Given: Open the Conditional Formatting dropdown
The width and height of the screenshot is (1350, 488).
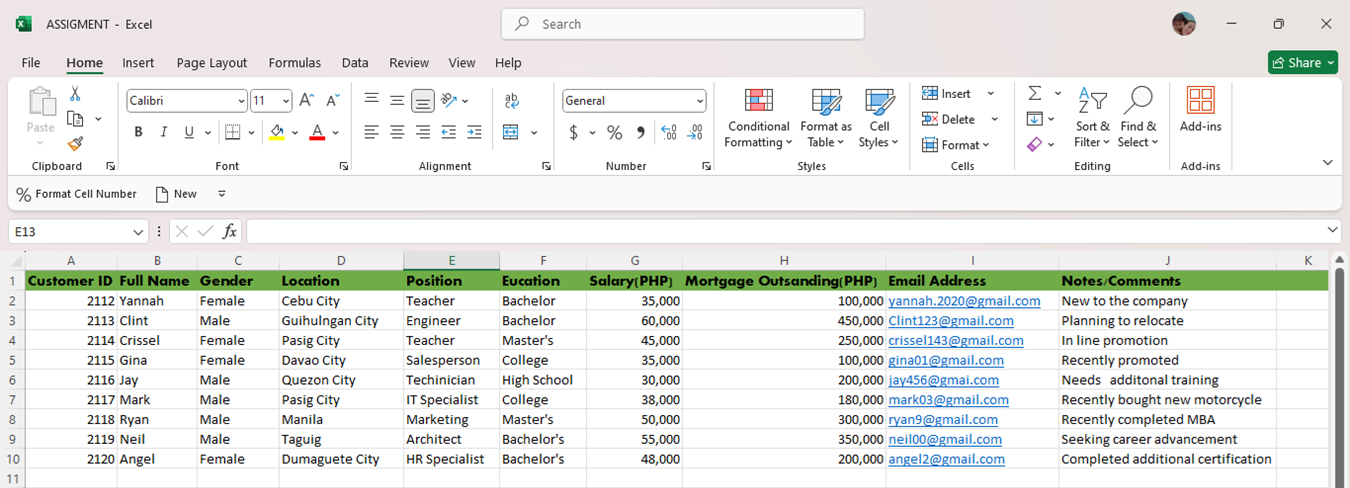Looking at the screenshot, I should [758, 118].
